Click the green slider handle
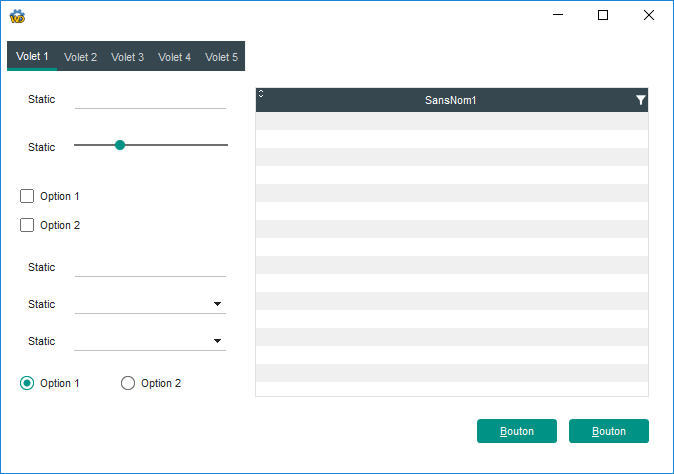The width and height of the screenshot is (674, 474). click(120, 145)
